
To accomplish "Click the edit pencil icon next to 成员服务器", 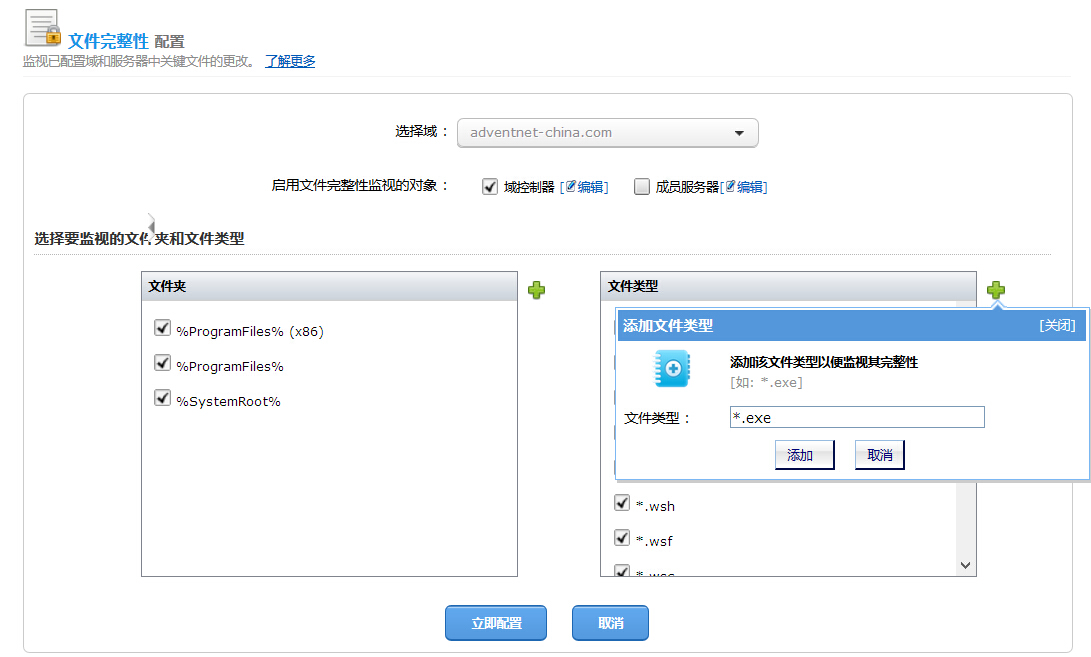I will click(730, 186).
